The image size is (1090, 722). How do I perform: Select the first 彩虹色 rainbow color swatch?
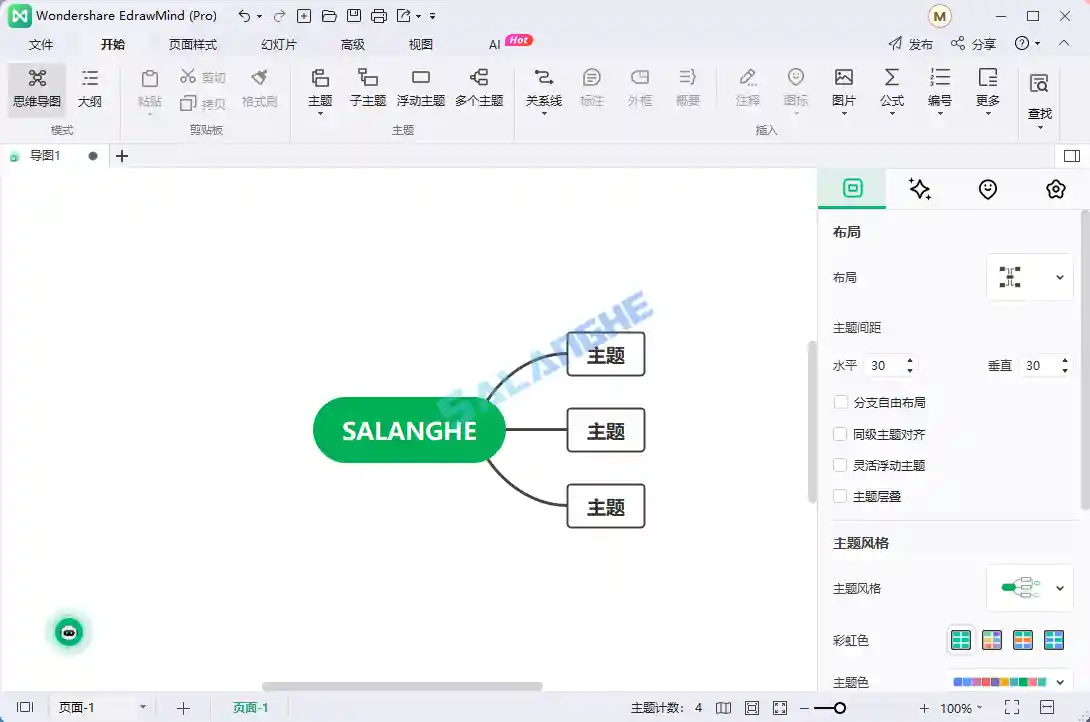point(960,639)
